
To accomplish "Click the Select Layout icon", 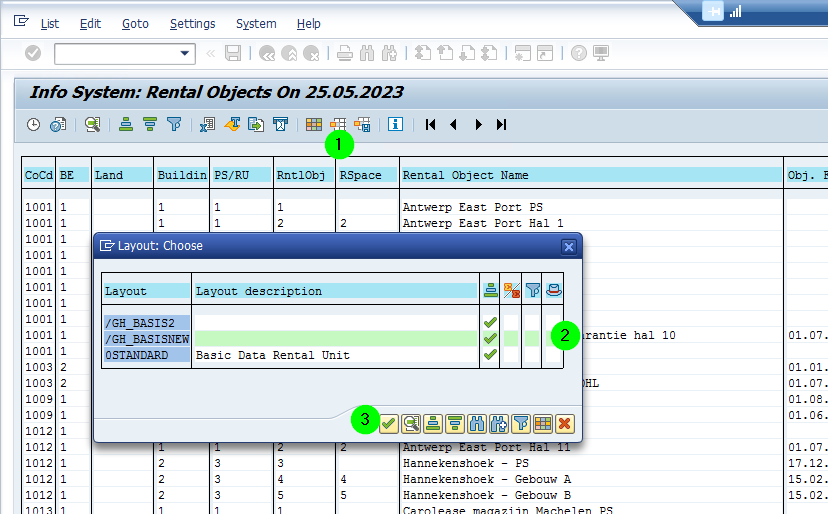I will click(338, 125).
